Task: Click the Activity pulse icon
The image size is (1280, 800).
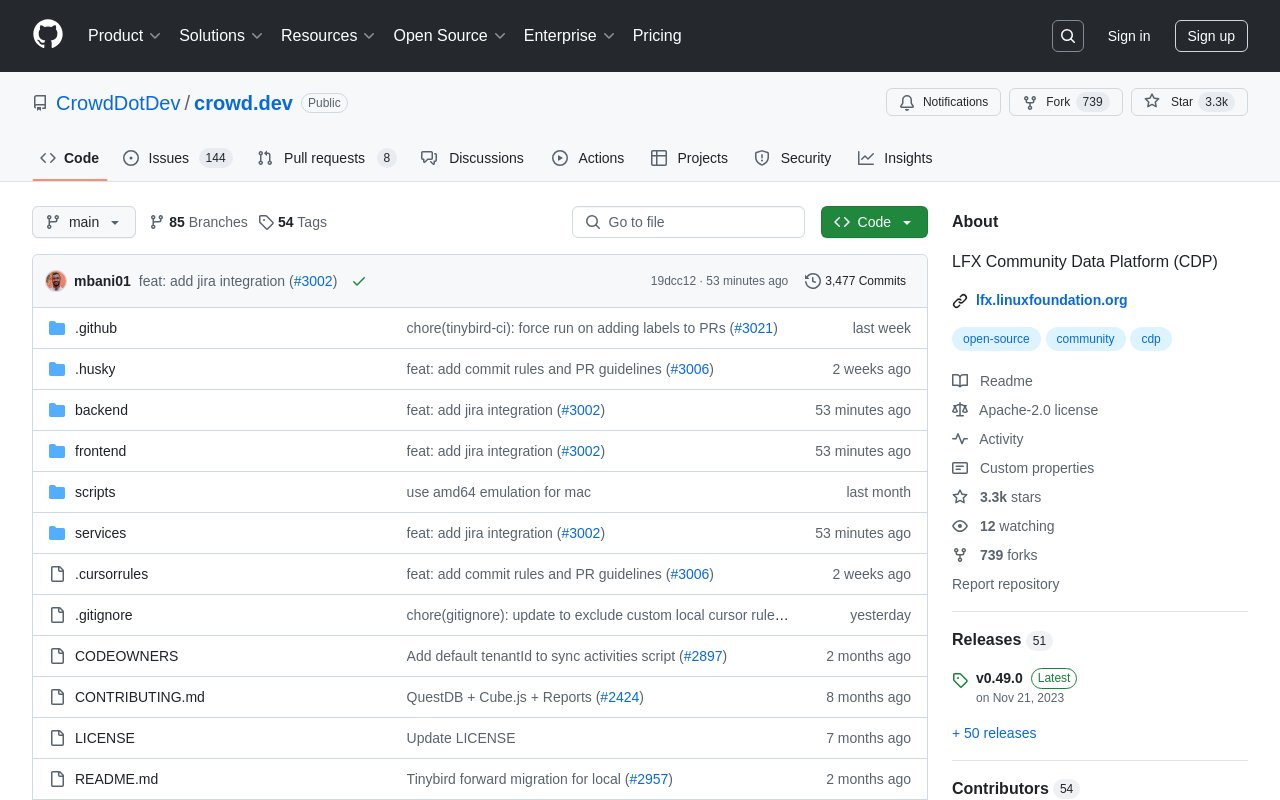Action: 960,439
